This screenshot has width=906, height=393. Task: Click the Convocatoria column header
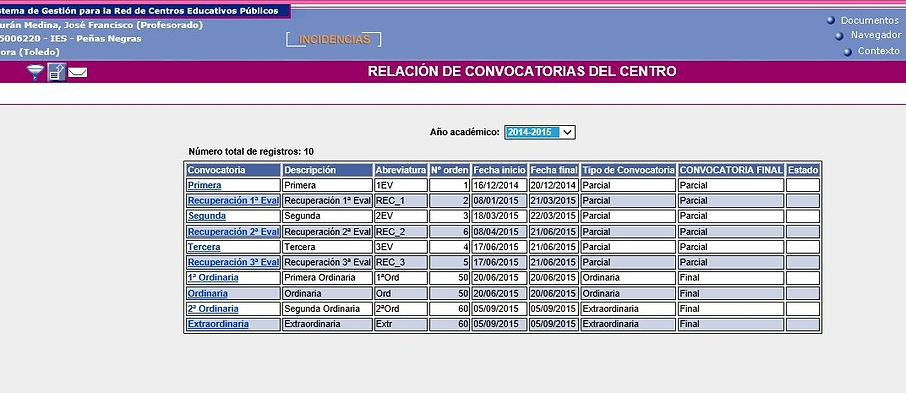point(233,170)
